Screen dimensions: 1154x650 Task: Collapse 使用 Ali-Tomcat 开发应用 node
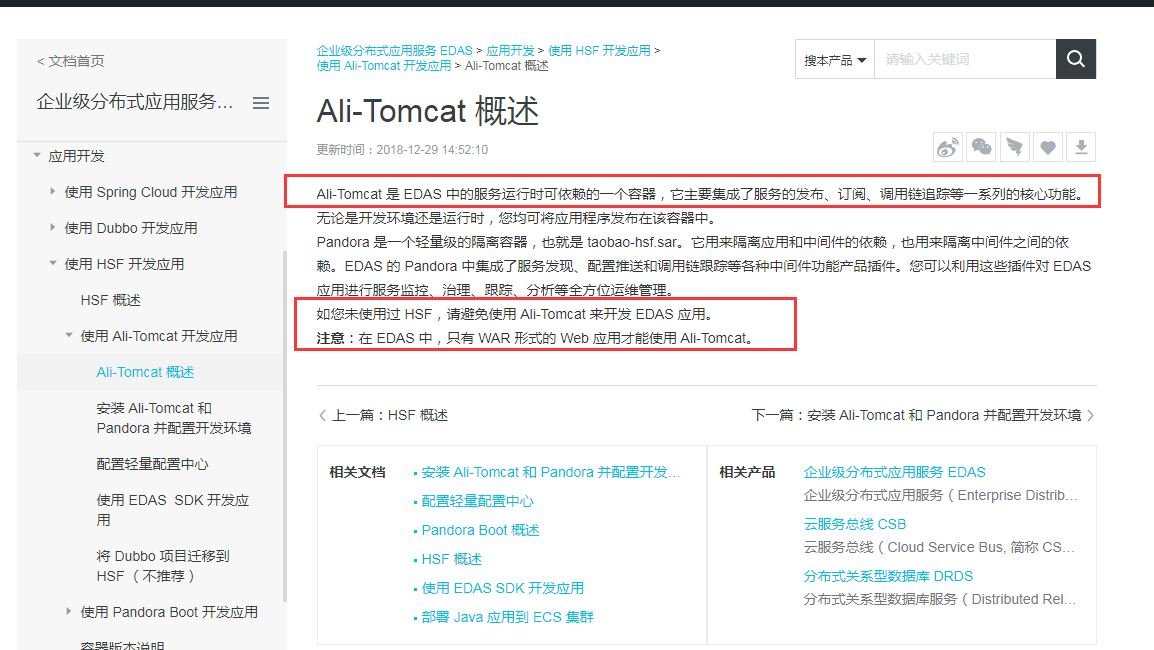coord(68,335)
